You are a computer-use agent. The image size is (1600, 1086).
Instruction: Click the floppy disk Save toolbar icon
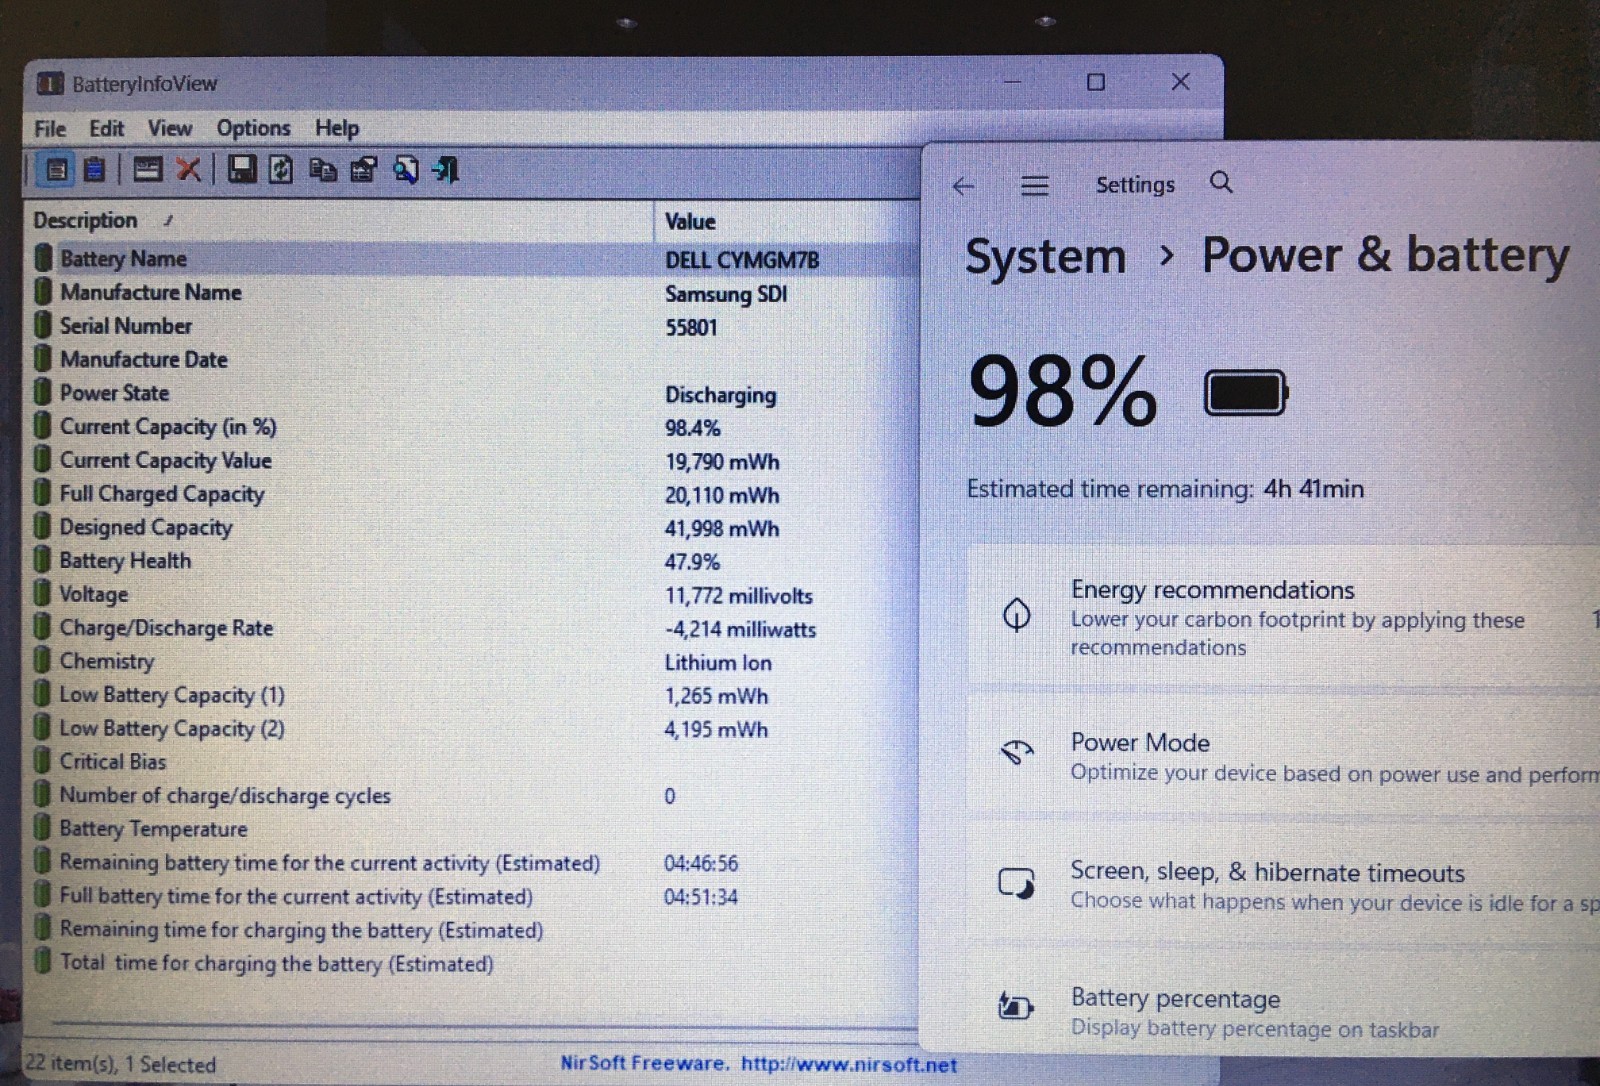(x=241, y=169)
